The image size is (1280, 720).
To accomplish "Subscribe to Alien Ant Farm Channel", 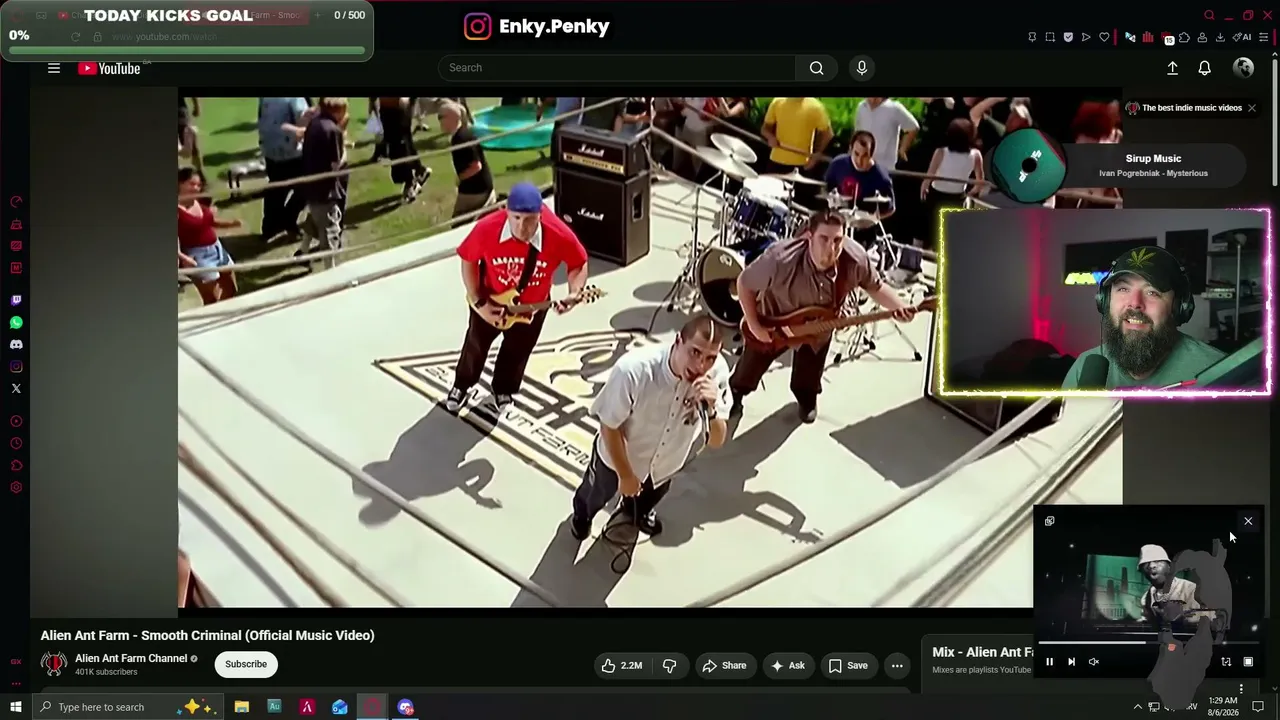I will tap(246, 664).
